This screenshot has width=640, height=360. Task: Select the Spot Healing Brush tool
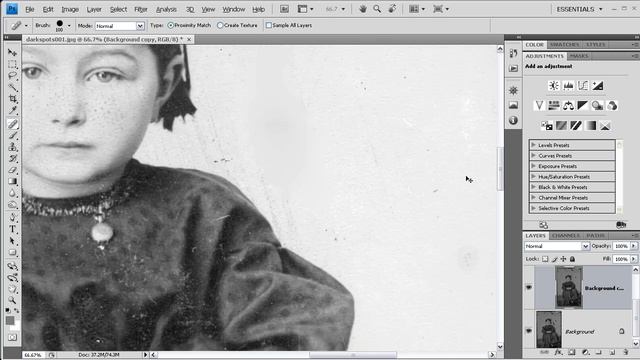click(x=12, y=124)
